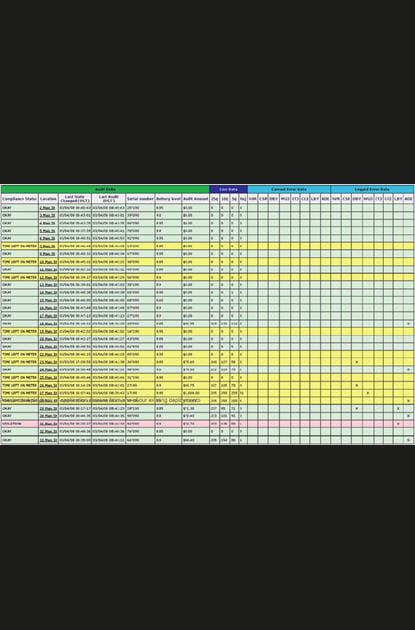Click the Current Error Data group header
This screenshot has width=415, height=630.
pyautogui.click(x=289, y=189)
